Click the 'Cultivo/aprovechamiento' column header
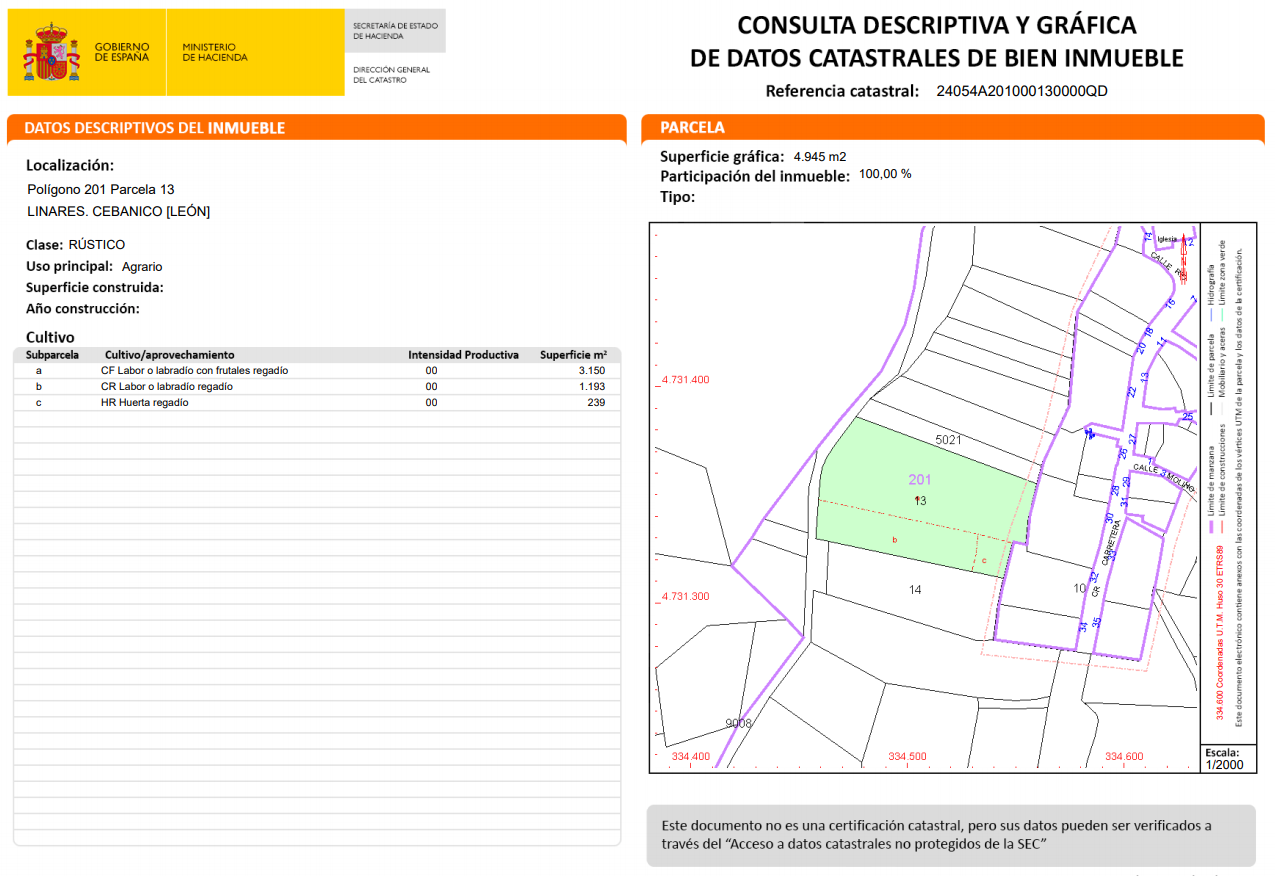Viewport: 1275px width, 876px height. (x=170, y=355)
